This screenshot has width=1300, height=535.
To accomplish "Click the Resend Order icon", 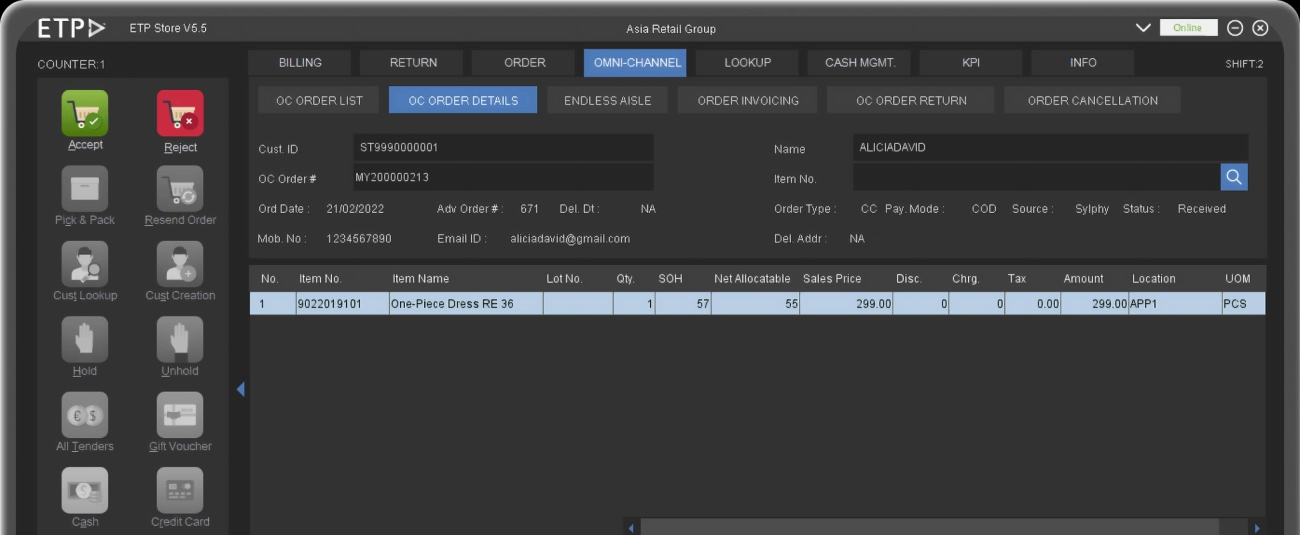I will click(x=180, y=188).
